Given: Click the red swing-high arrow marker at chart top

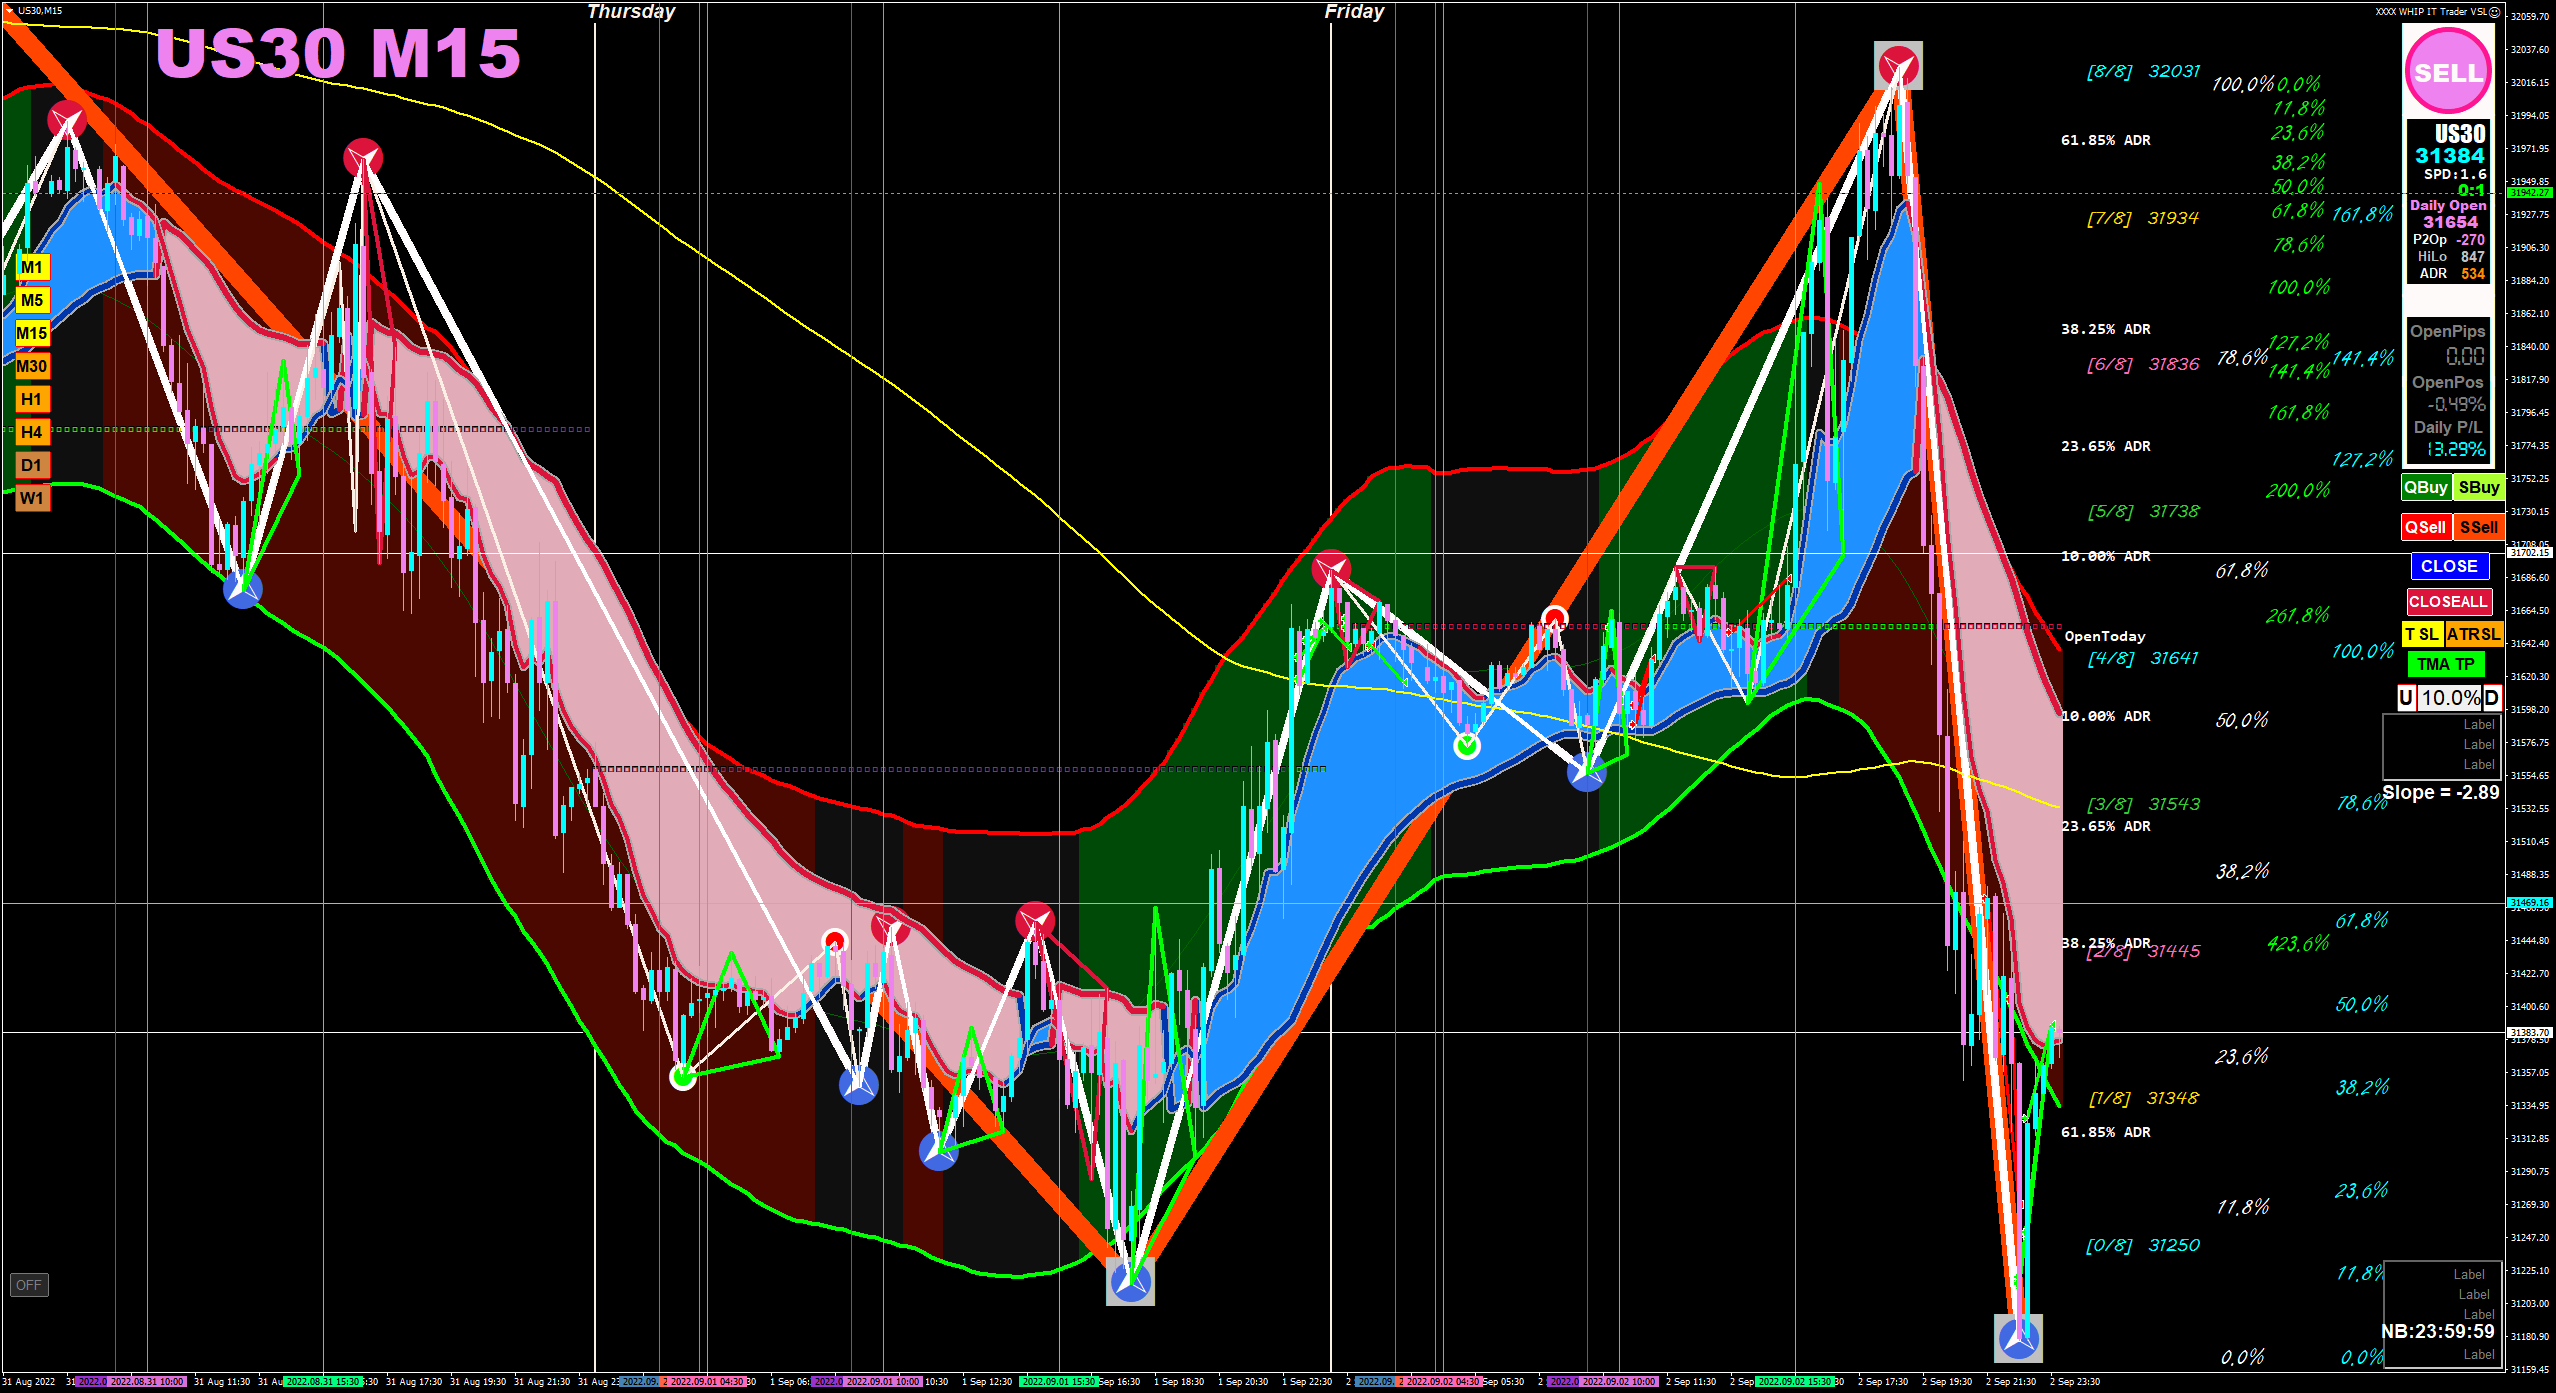Looking at the screenshot, I should 1897,66.
